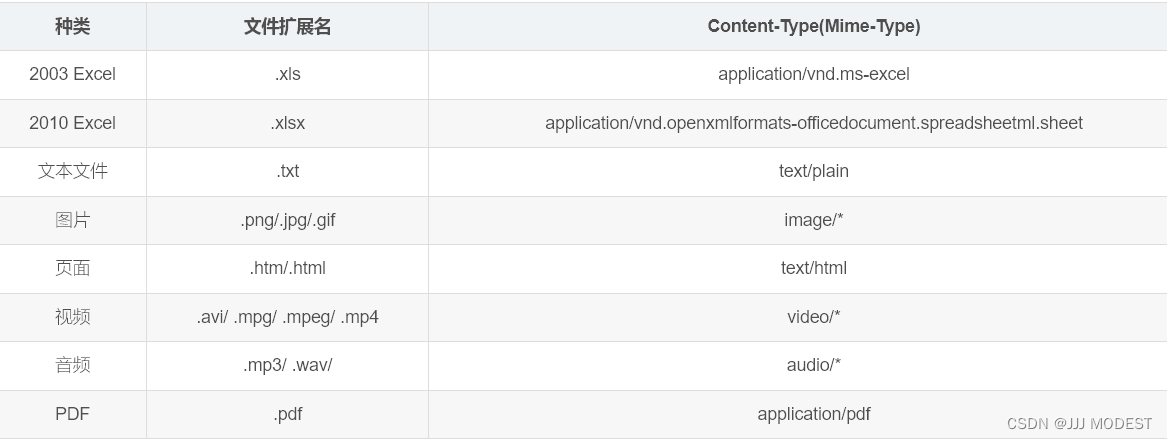The width and height of the screenshot is (1167, 439).
Task: Select the 图片 row label
Action: pyautogui.click(x=72, y=220)
